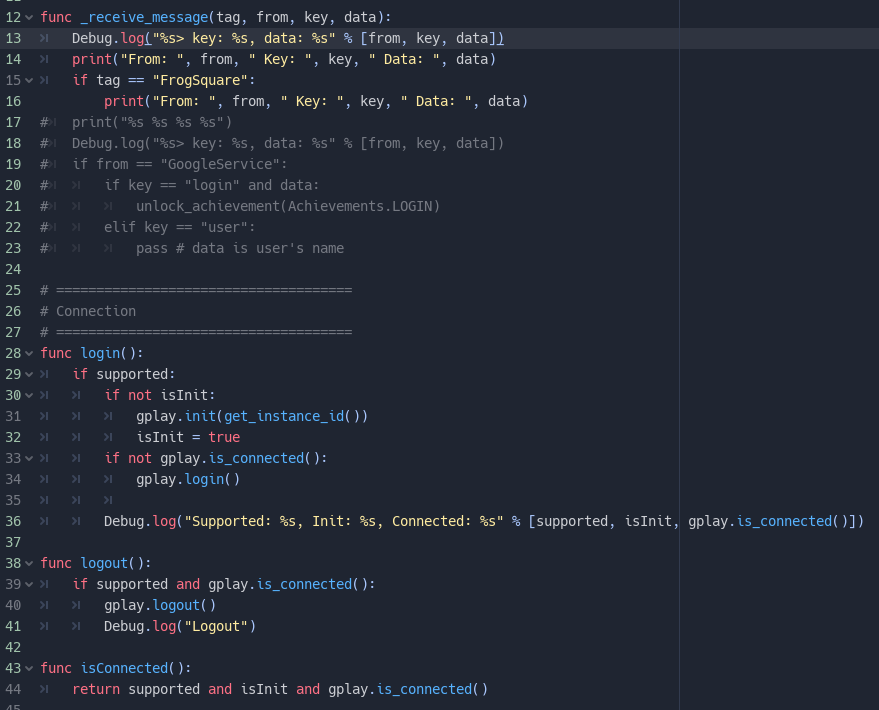
Task: Collapse the 'if not isInit' block
Action: pyautogui.click(x=28, y=395)
